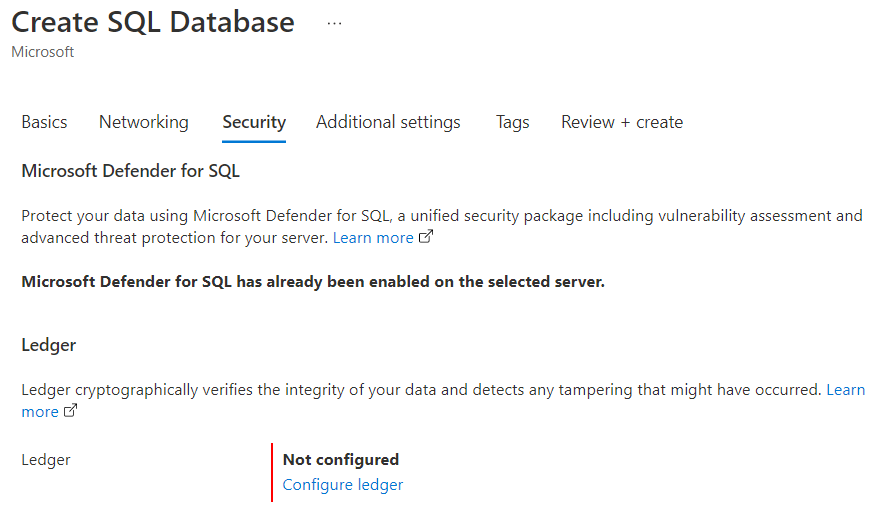Click the Create SQL Database page title
Image resolution: width=888 pixels, height=529 pixels.
[153, 22]
